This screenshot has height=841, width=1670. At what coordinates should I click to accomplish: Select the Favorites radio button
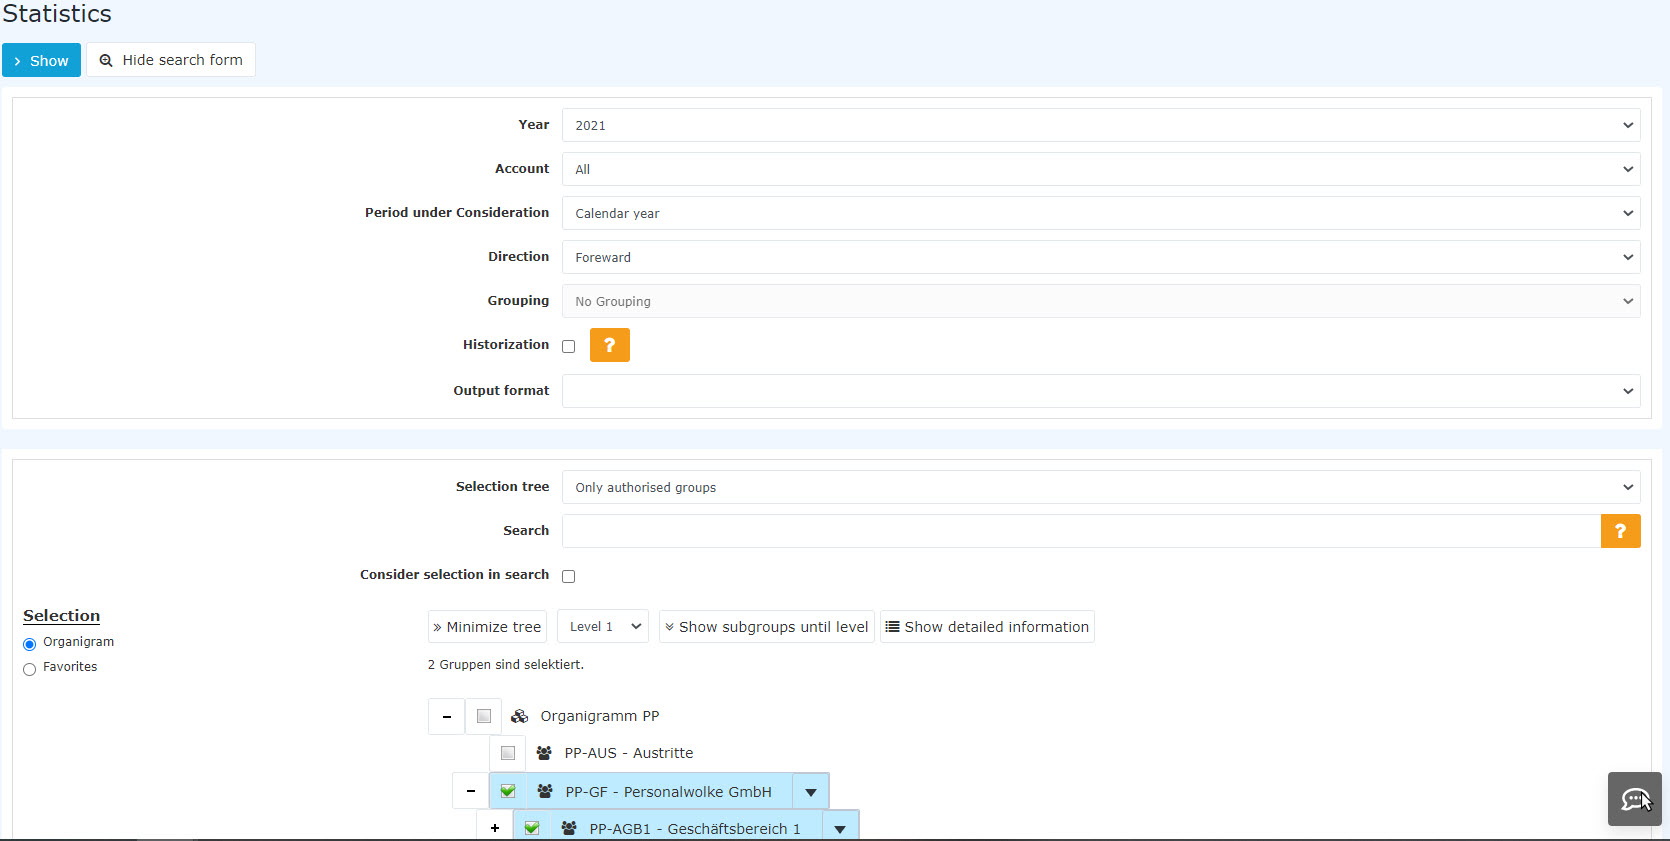pos(29,669)
